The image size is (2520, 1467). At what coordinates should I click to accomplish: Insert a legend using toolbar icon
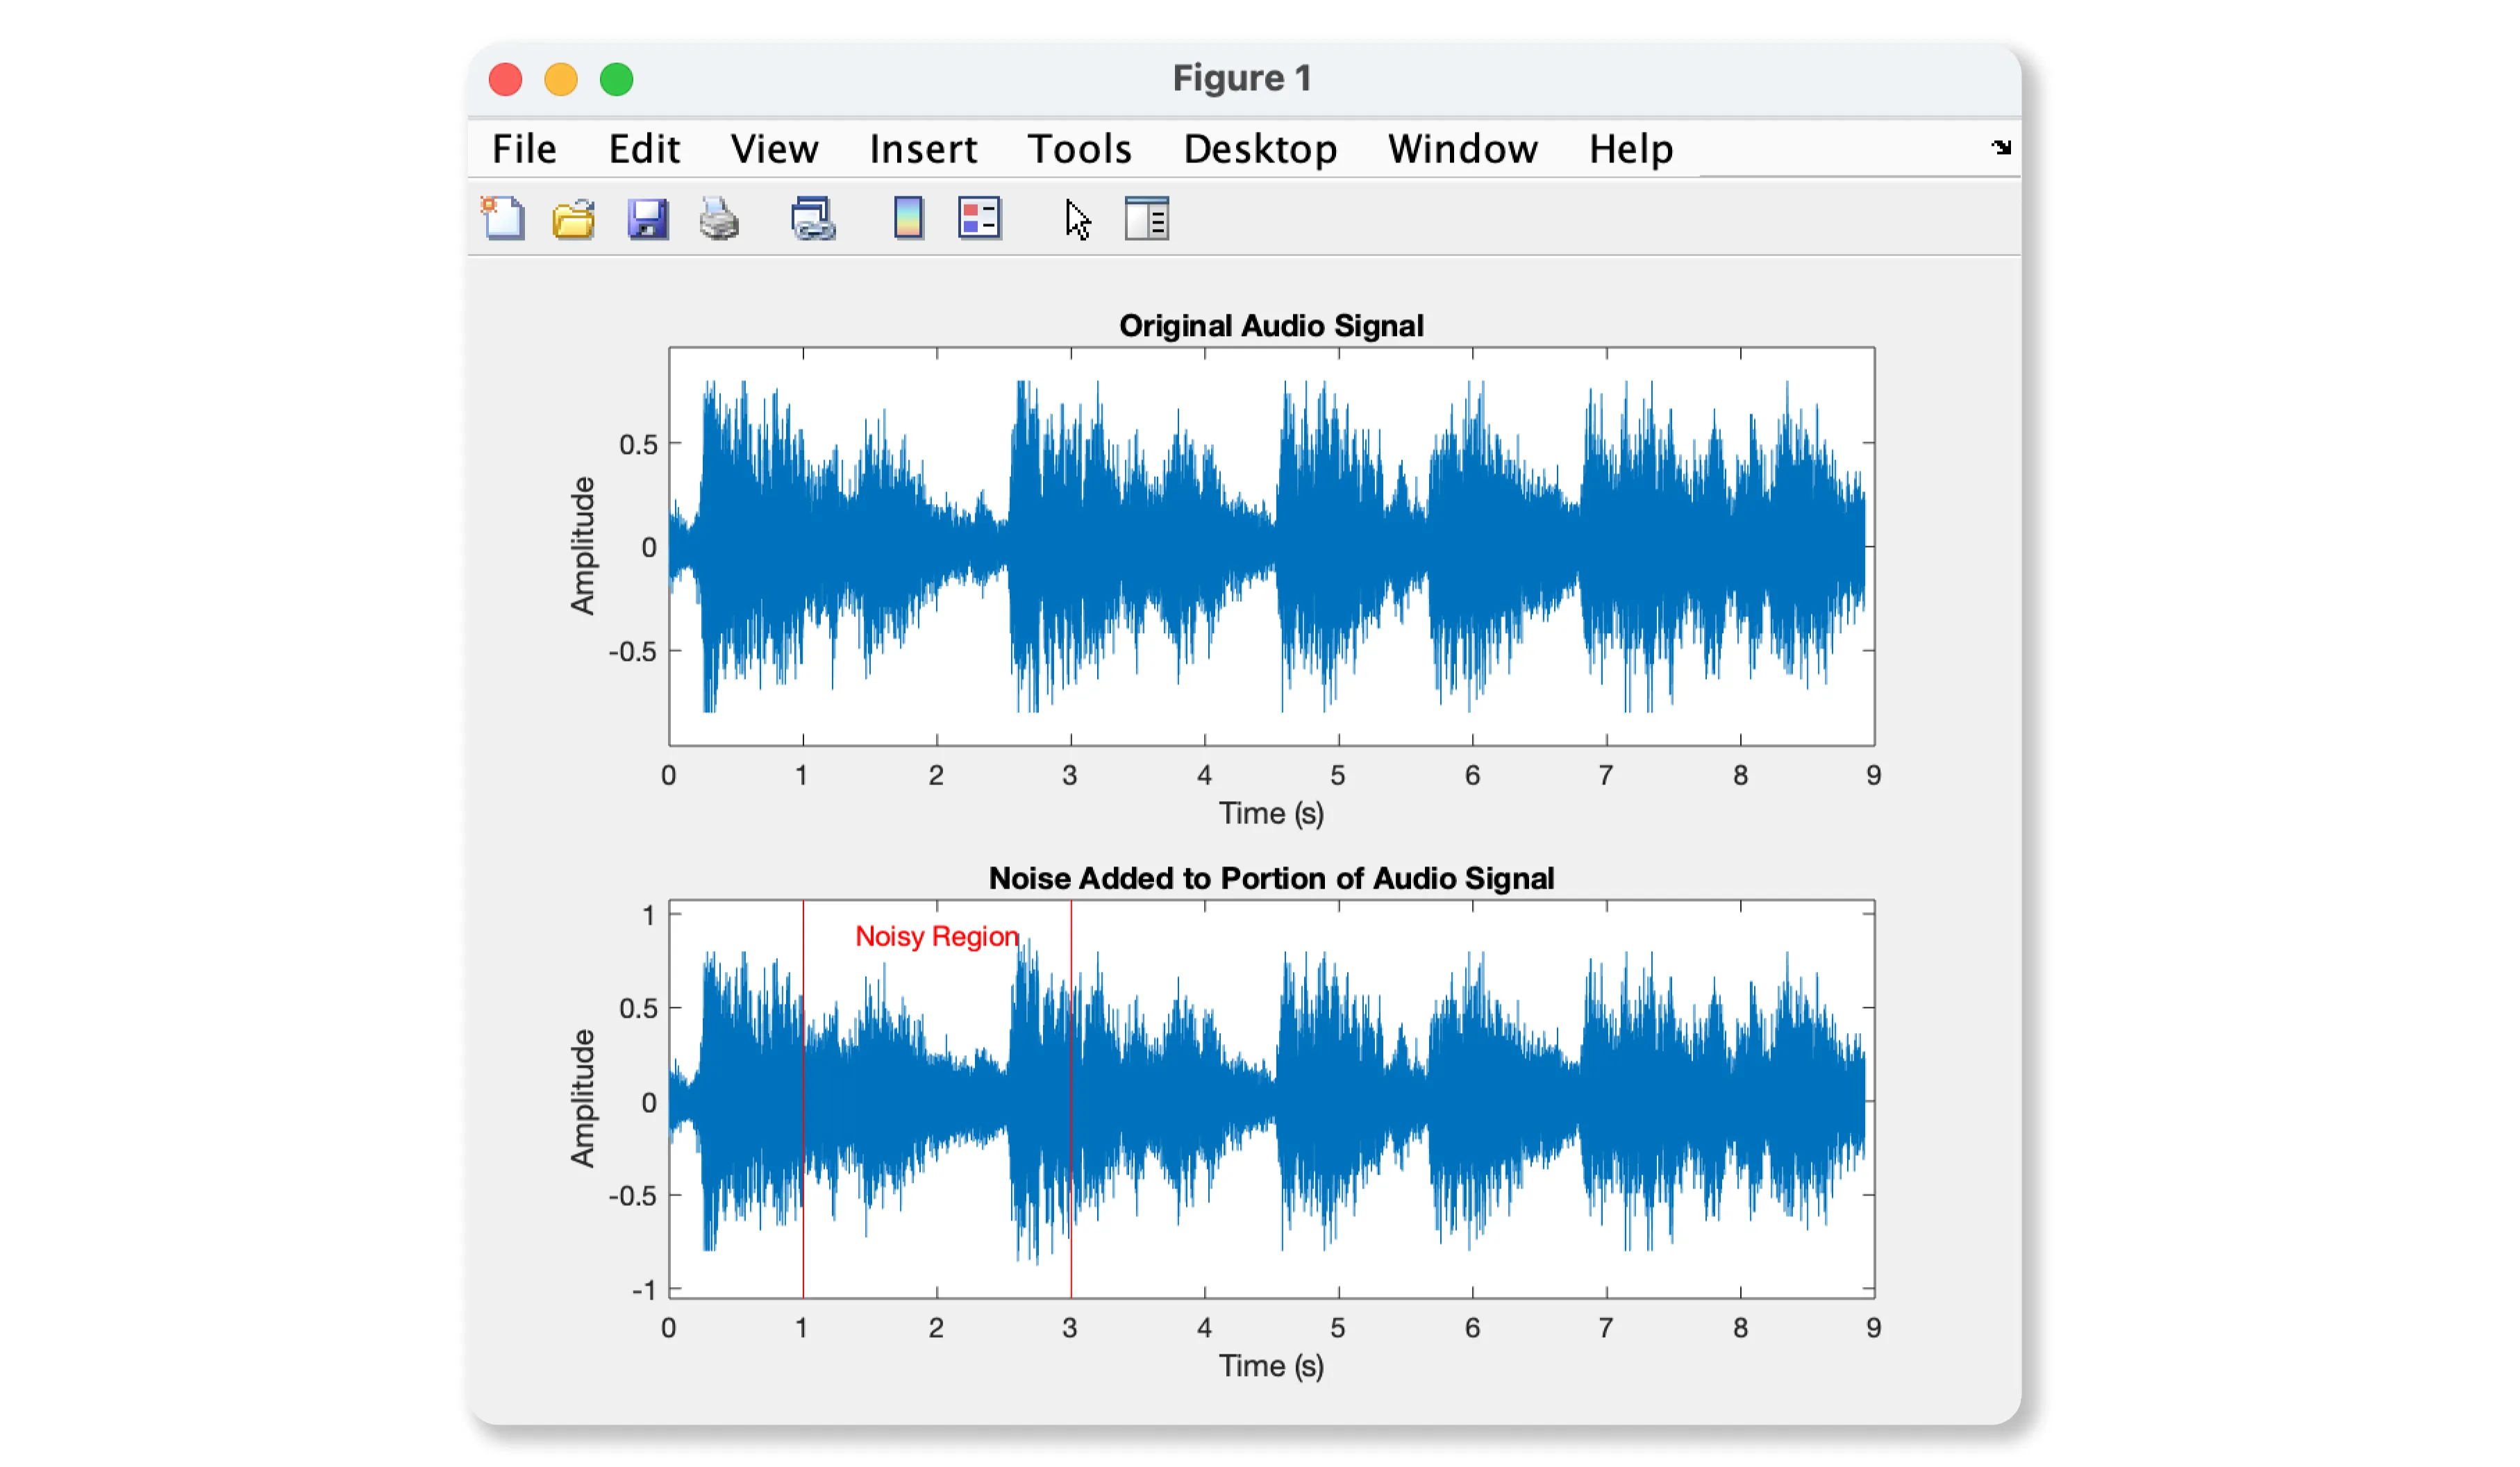click(979, 218)
